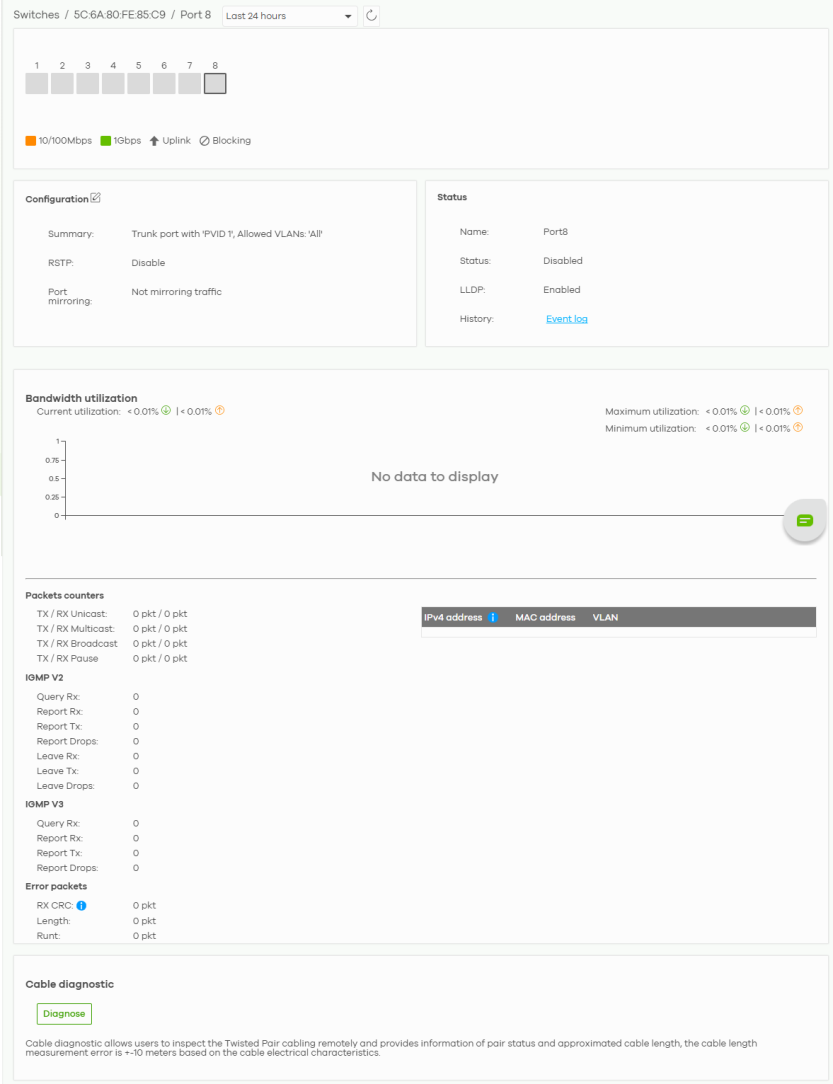Screen dimensions: 833x1084
Task: Click the refresh icon beside the time range
Action: (x=372, y=16)
